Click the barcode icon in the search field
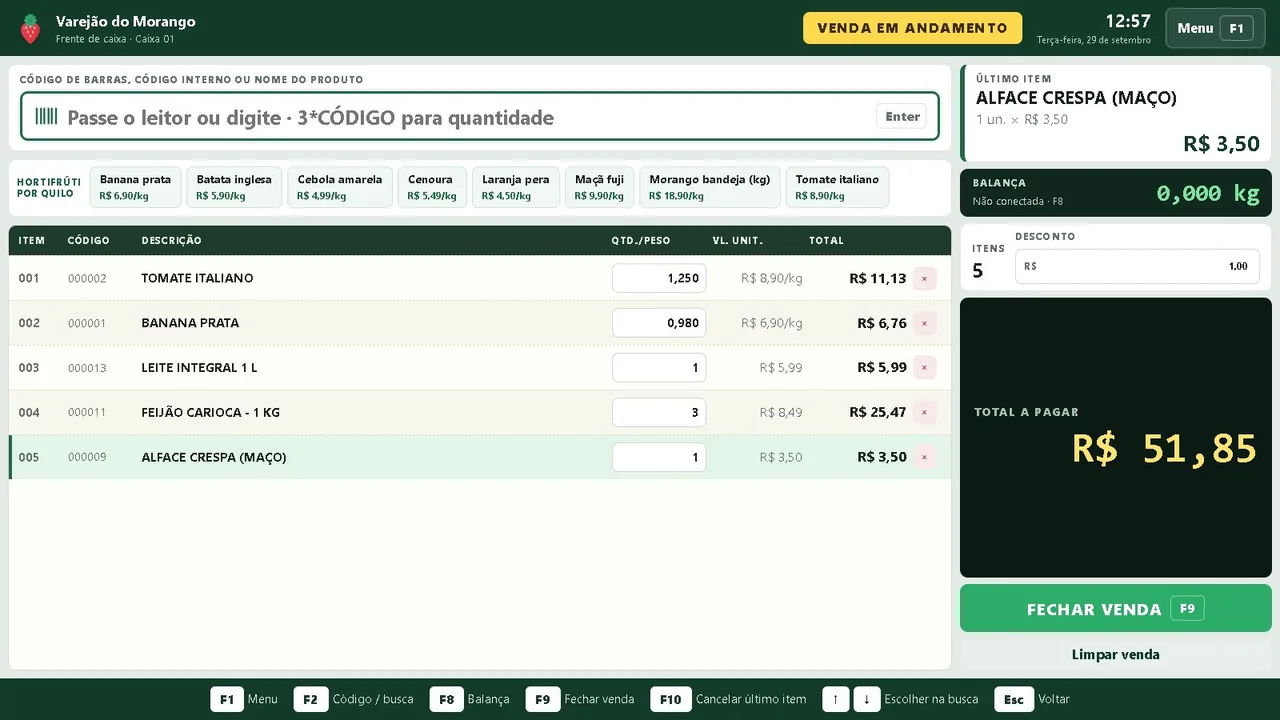 click(x=46, y=116)
